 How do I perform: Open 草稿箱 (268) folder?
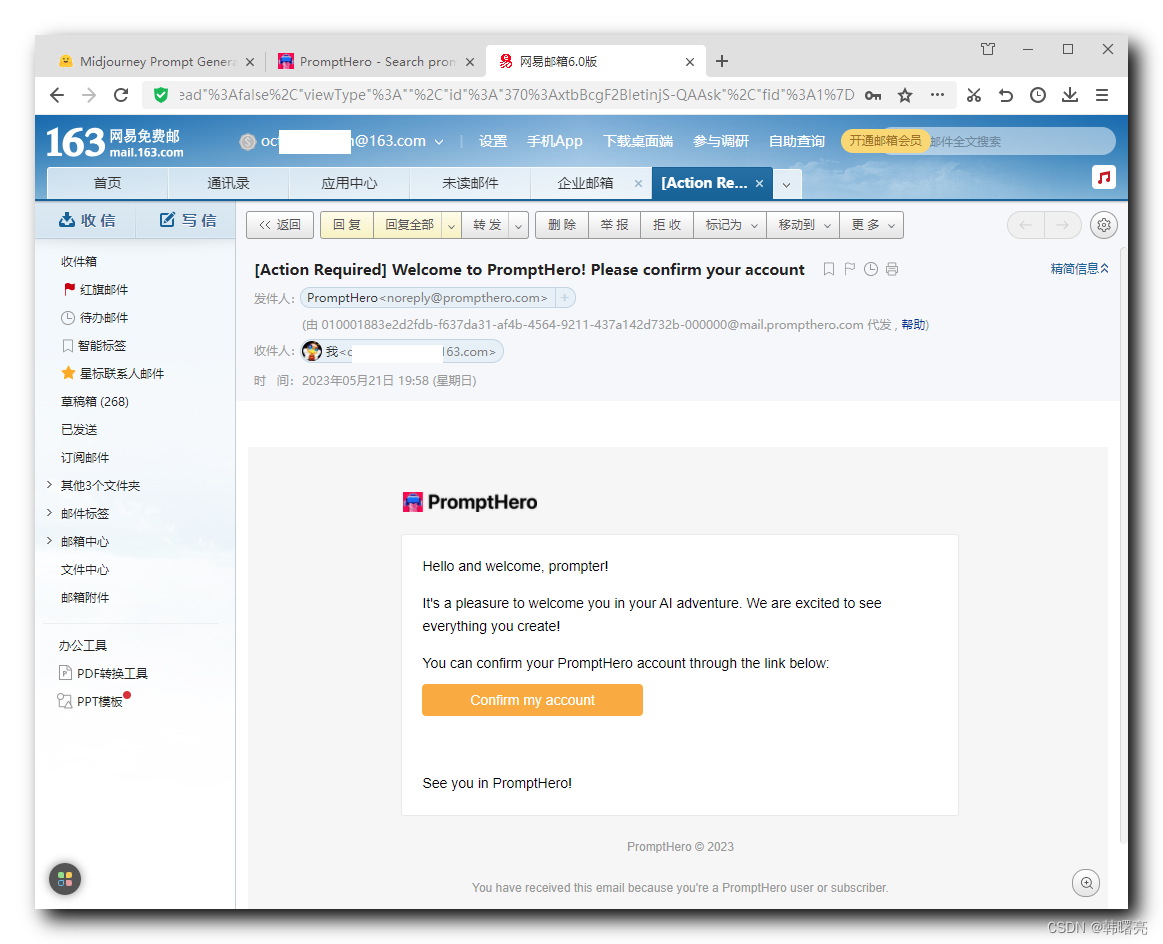[95, 402]
